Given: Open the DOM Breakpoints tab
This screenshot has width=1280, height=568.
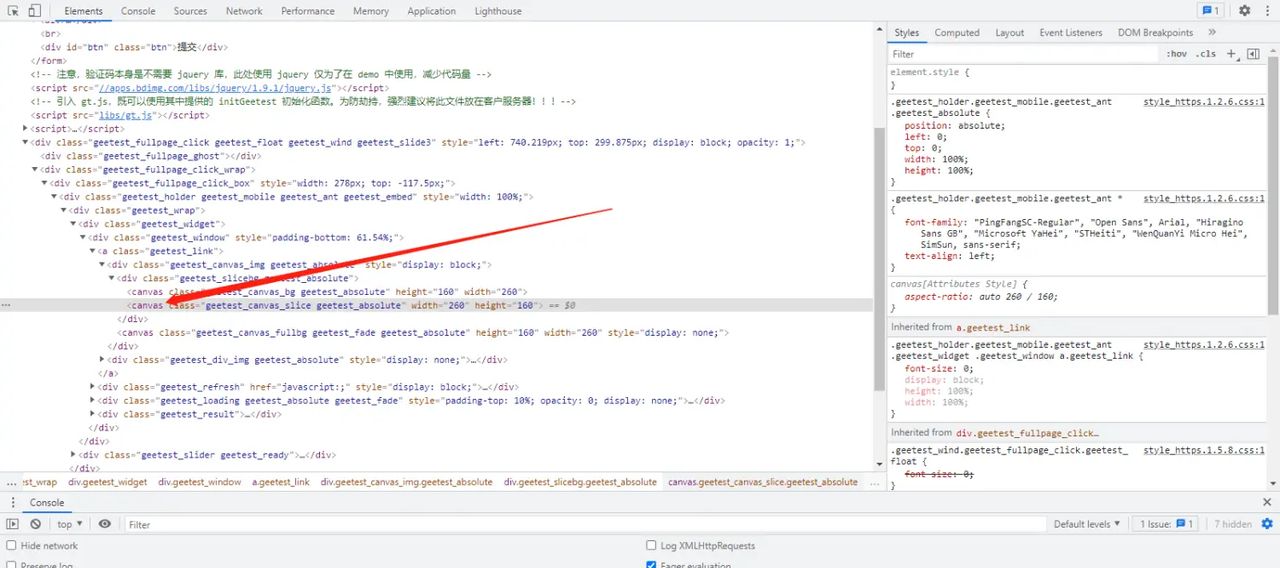Looking at the screenshot, I should (x=1156, y=32).
